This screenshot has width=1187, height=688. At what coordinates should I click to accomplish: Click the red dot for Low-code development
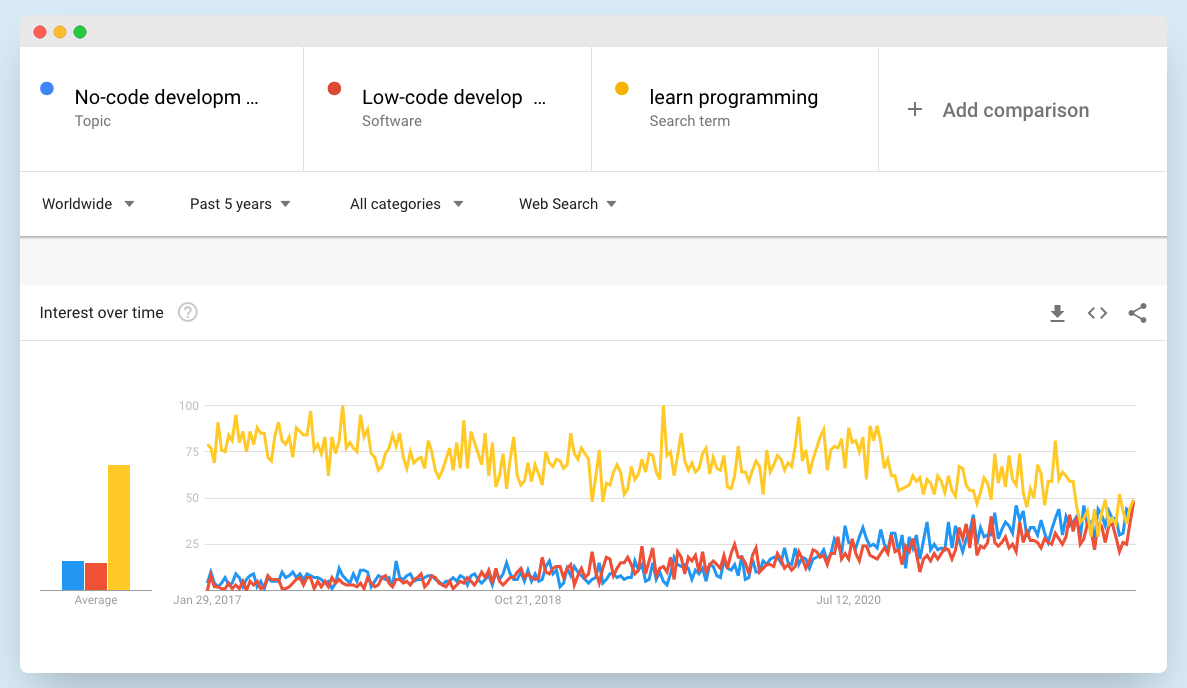pos(335,89)
